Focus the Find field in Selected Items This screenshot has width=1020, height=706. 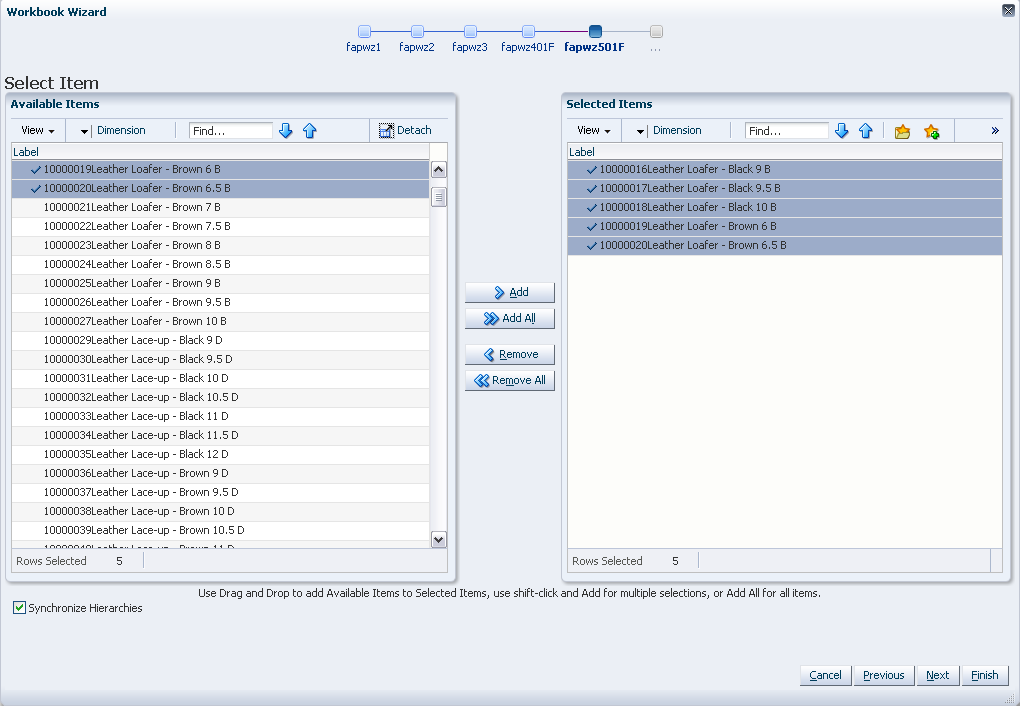tap(786, 131)
